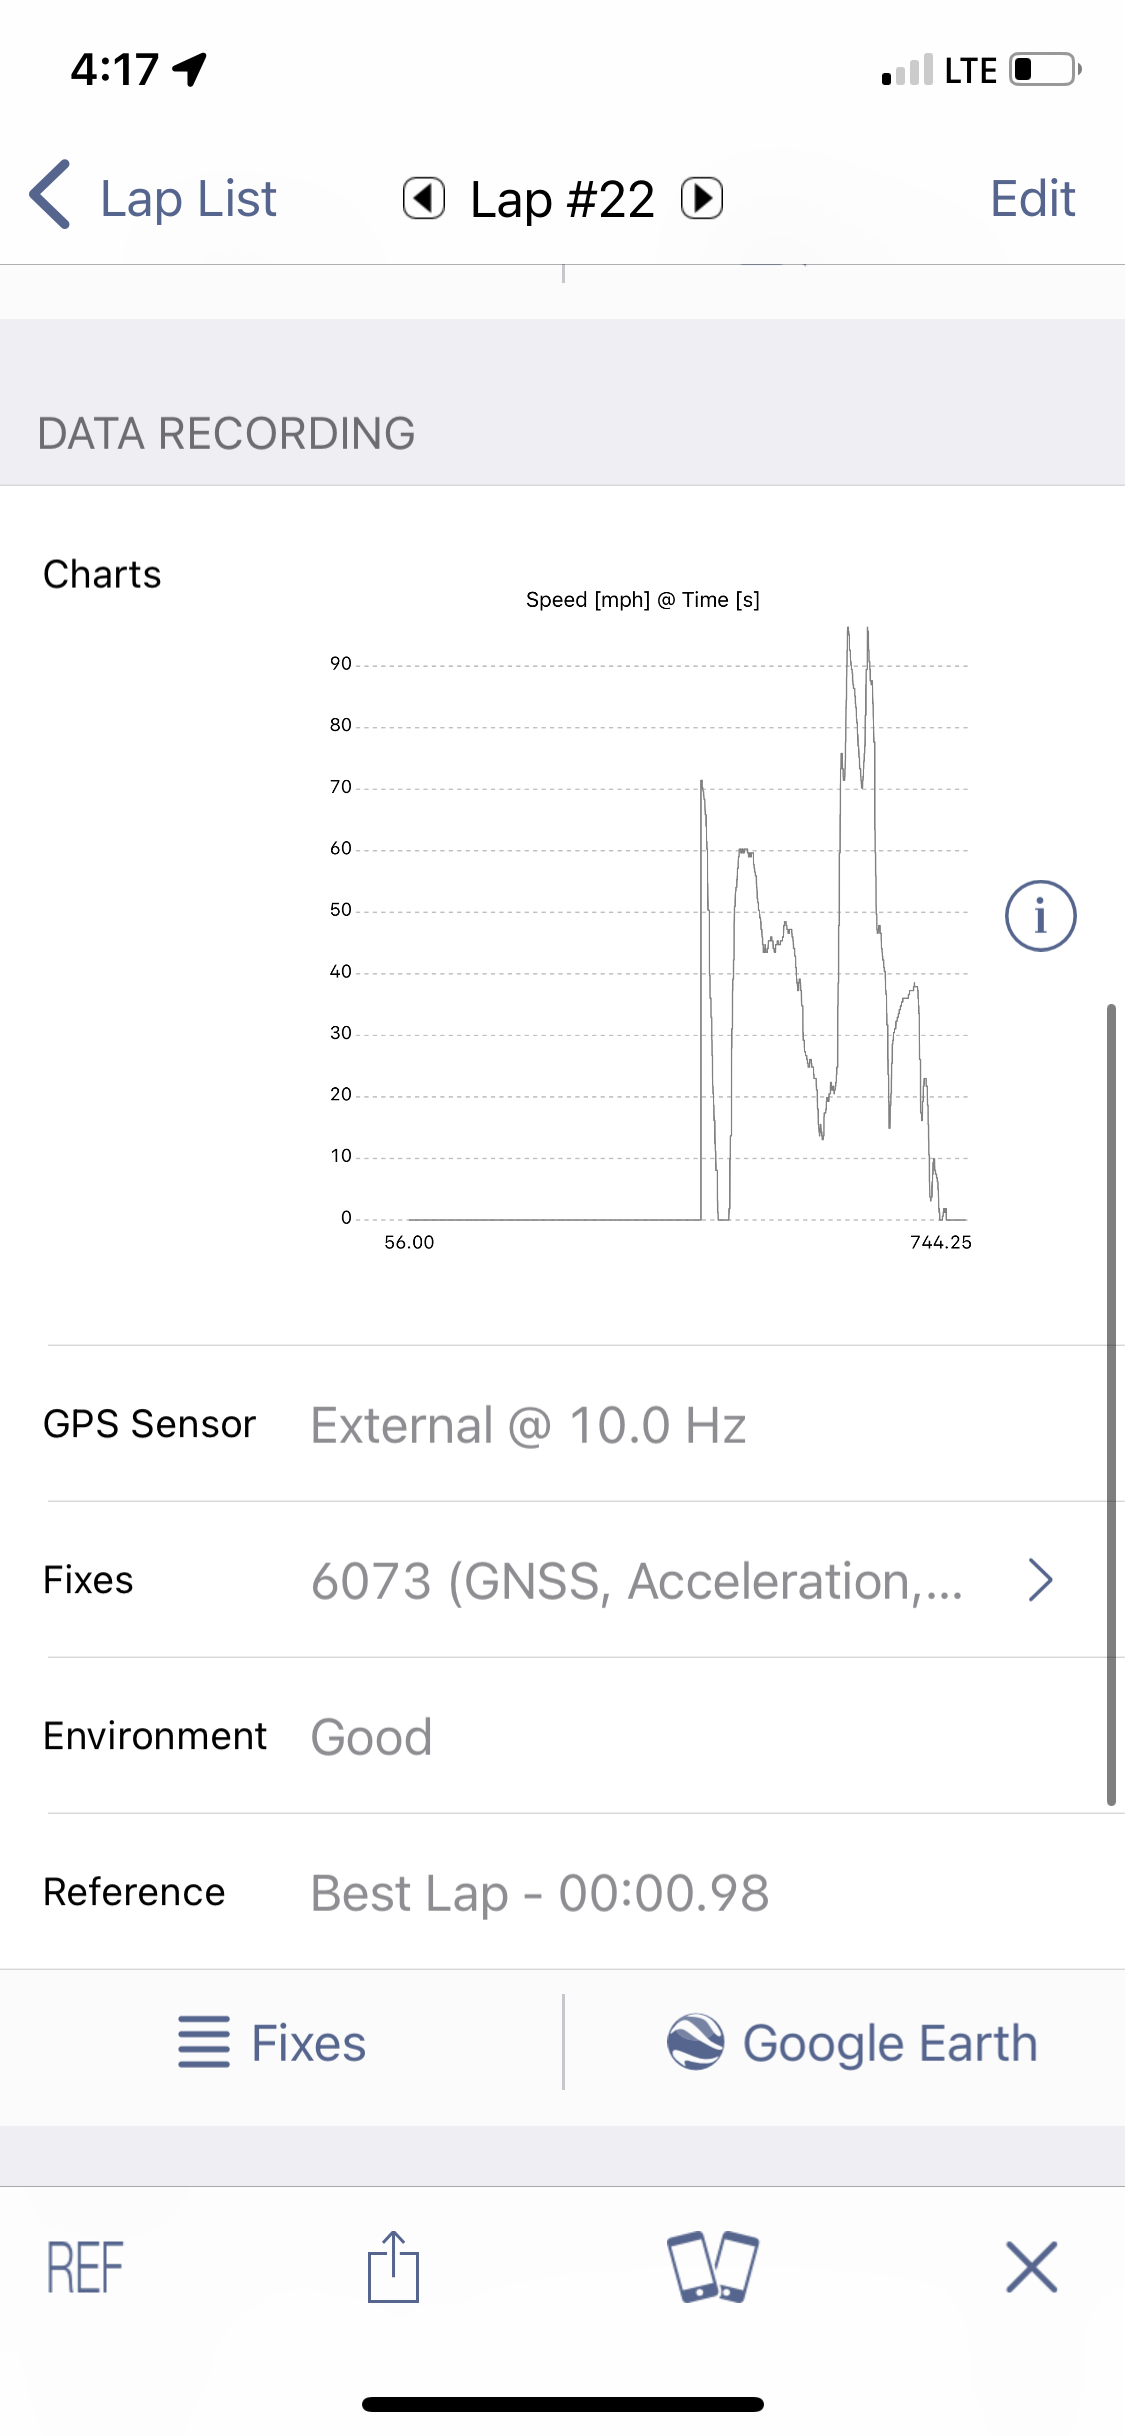Click the vertical scrollbar on right edge
Image resolution: width=1125 pixels, height=2436 pixels.
(x=1111, y=1404)
